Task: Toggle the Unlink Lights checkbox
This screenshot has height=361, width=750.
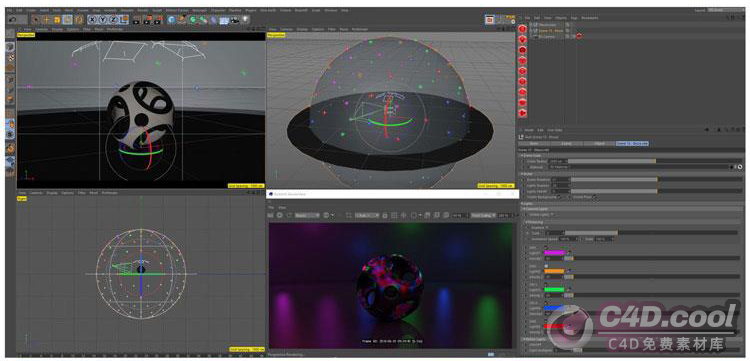Action: [552, 215]
